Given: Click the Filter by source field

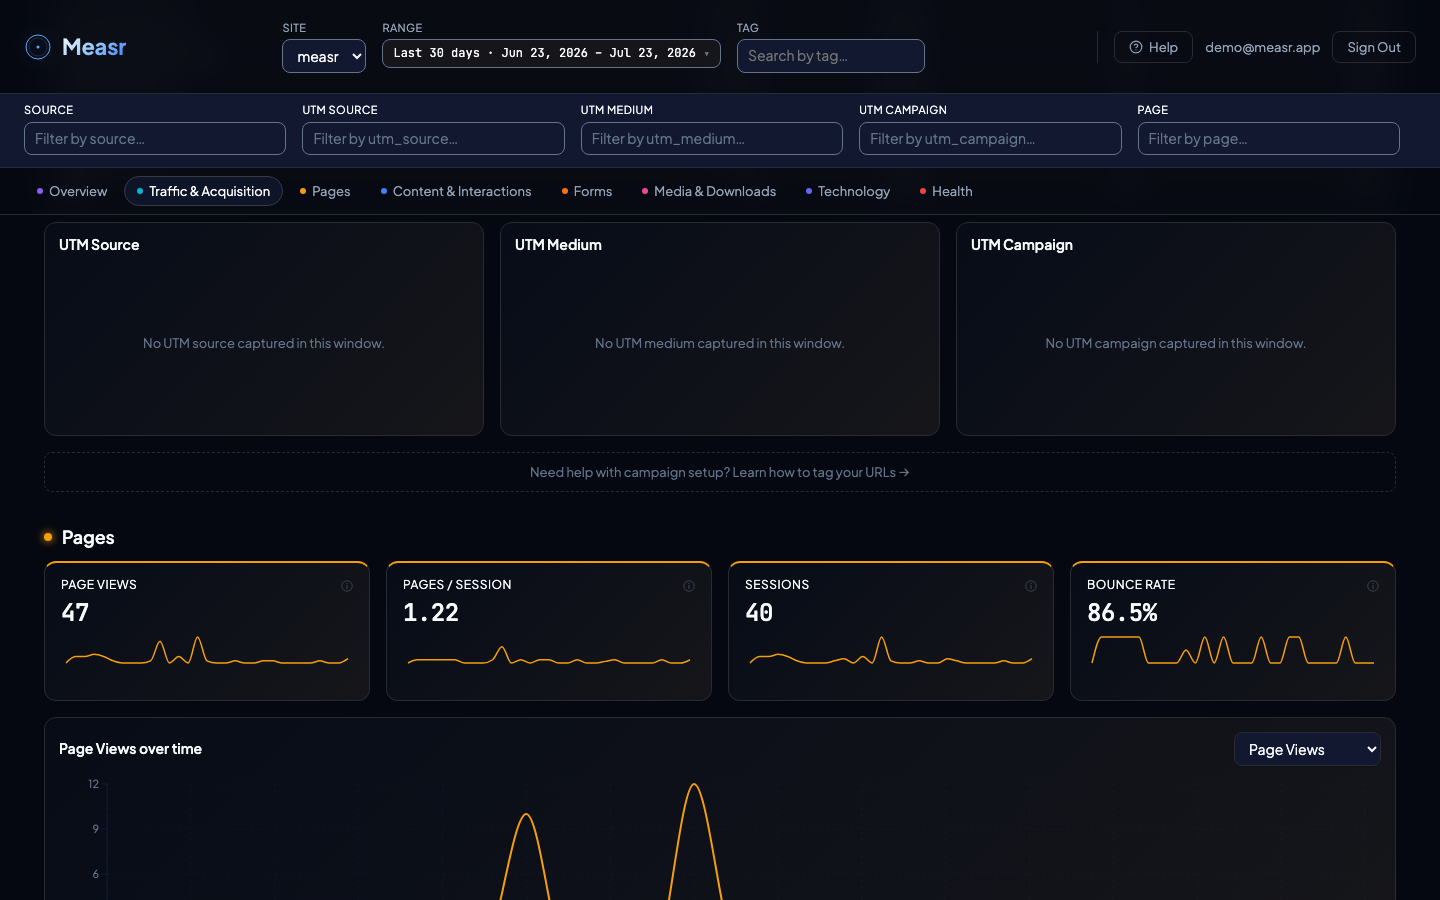Looking at the screenshot, I should coord(155,139).
